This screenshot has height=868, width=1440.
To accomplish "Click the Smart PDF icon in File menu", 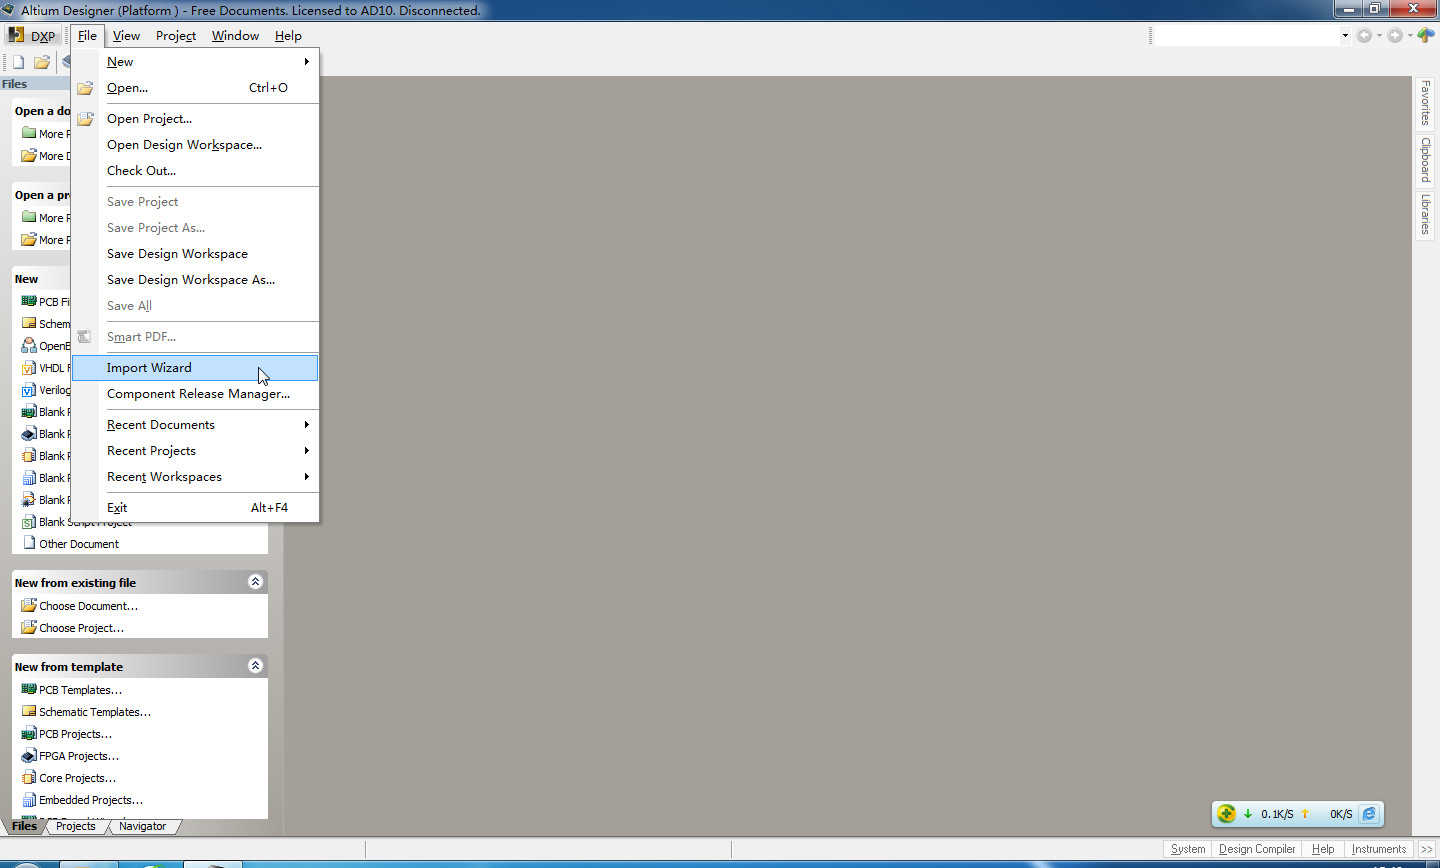I will [x=85, y=337].
